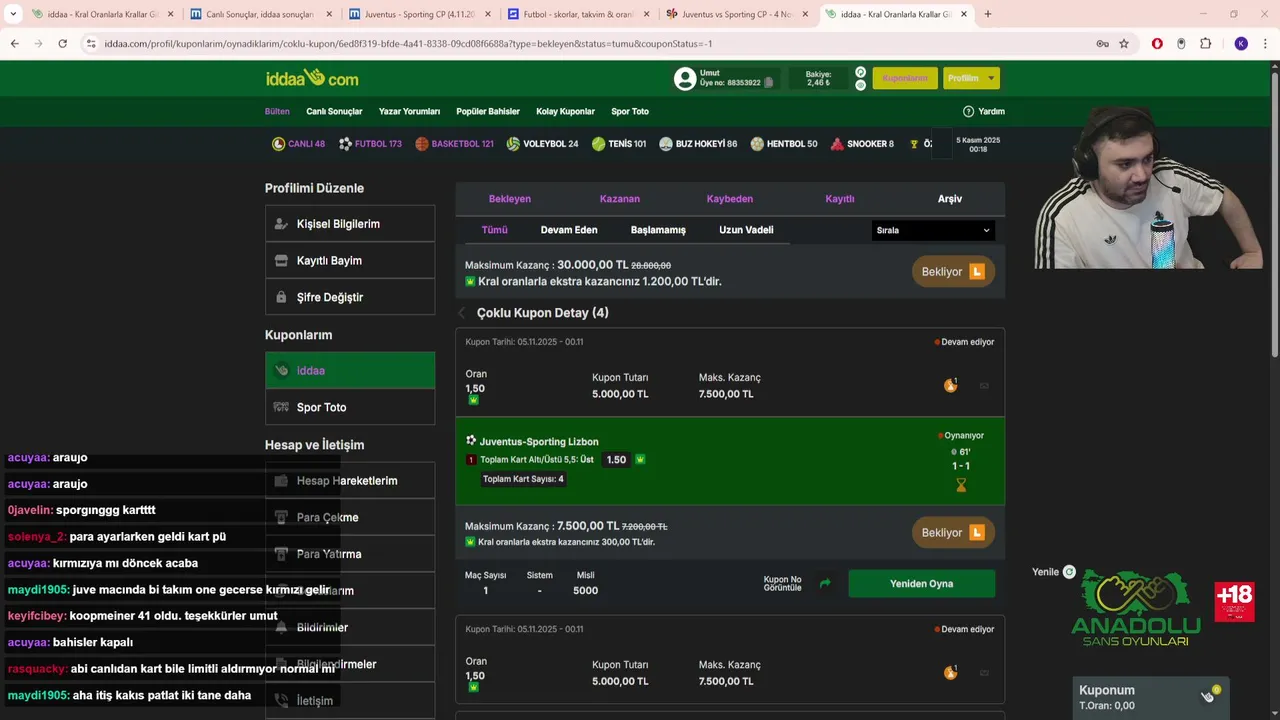Select the HENTBOL 50 sport category
Screen dimensions: 1280x720
pos(783,144)
